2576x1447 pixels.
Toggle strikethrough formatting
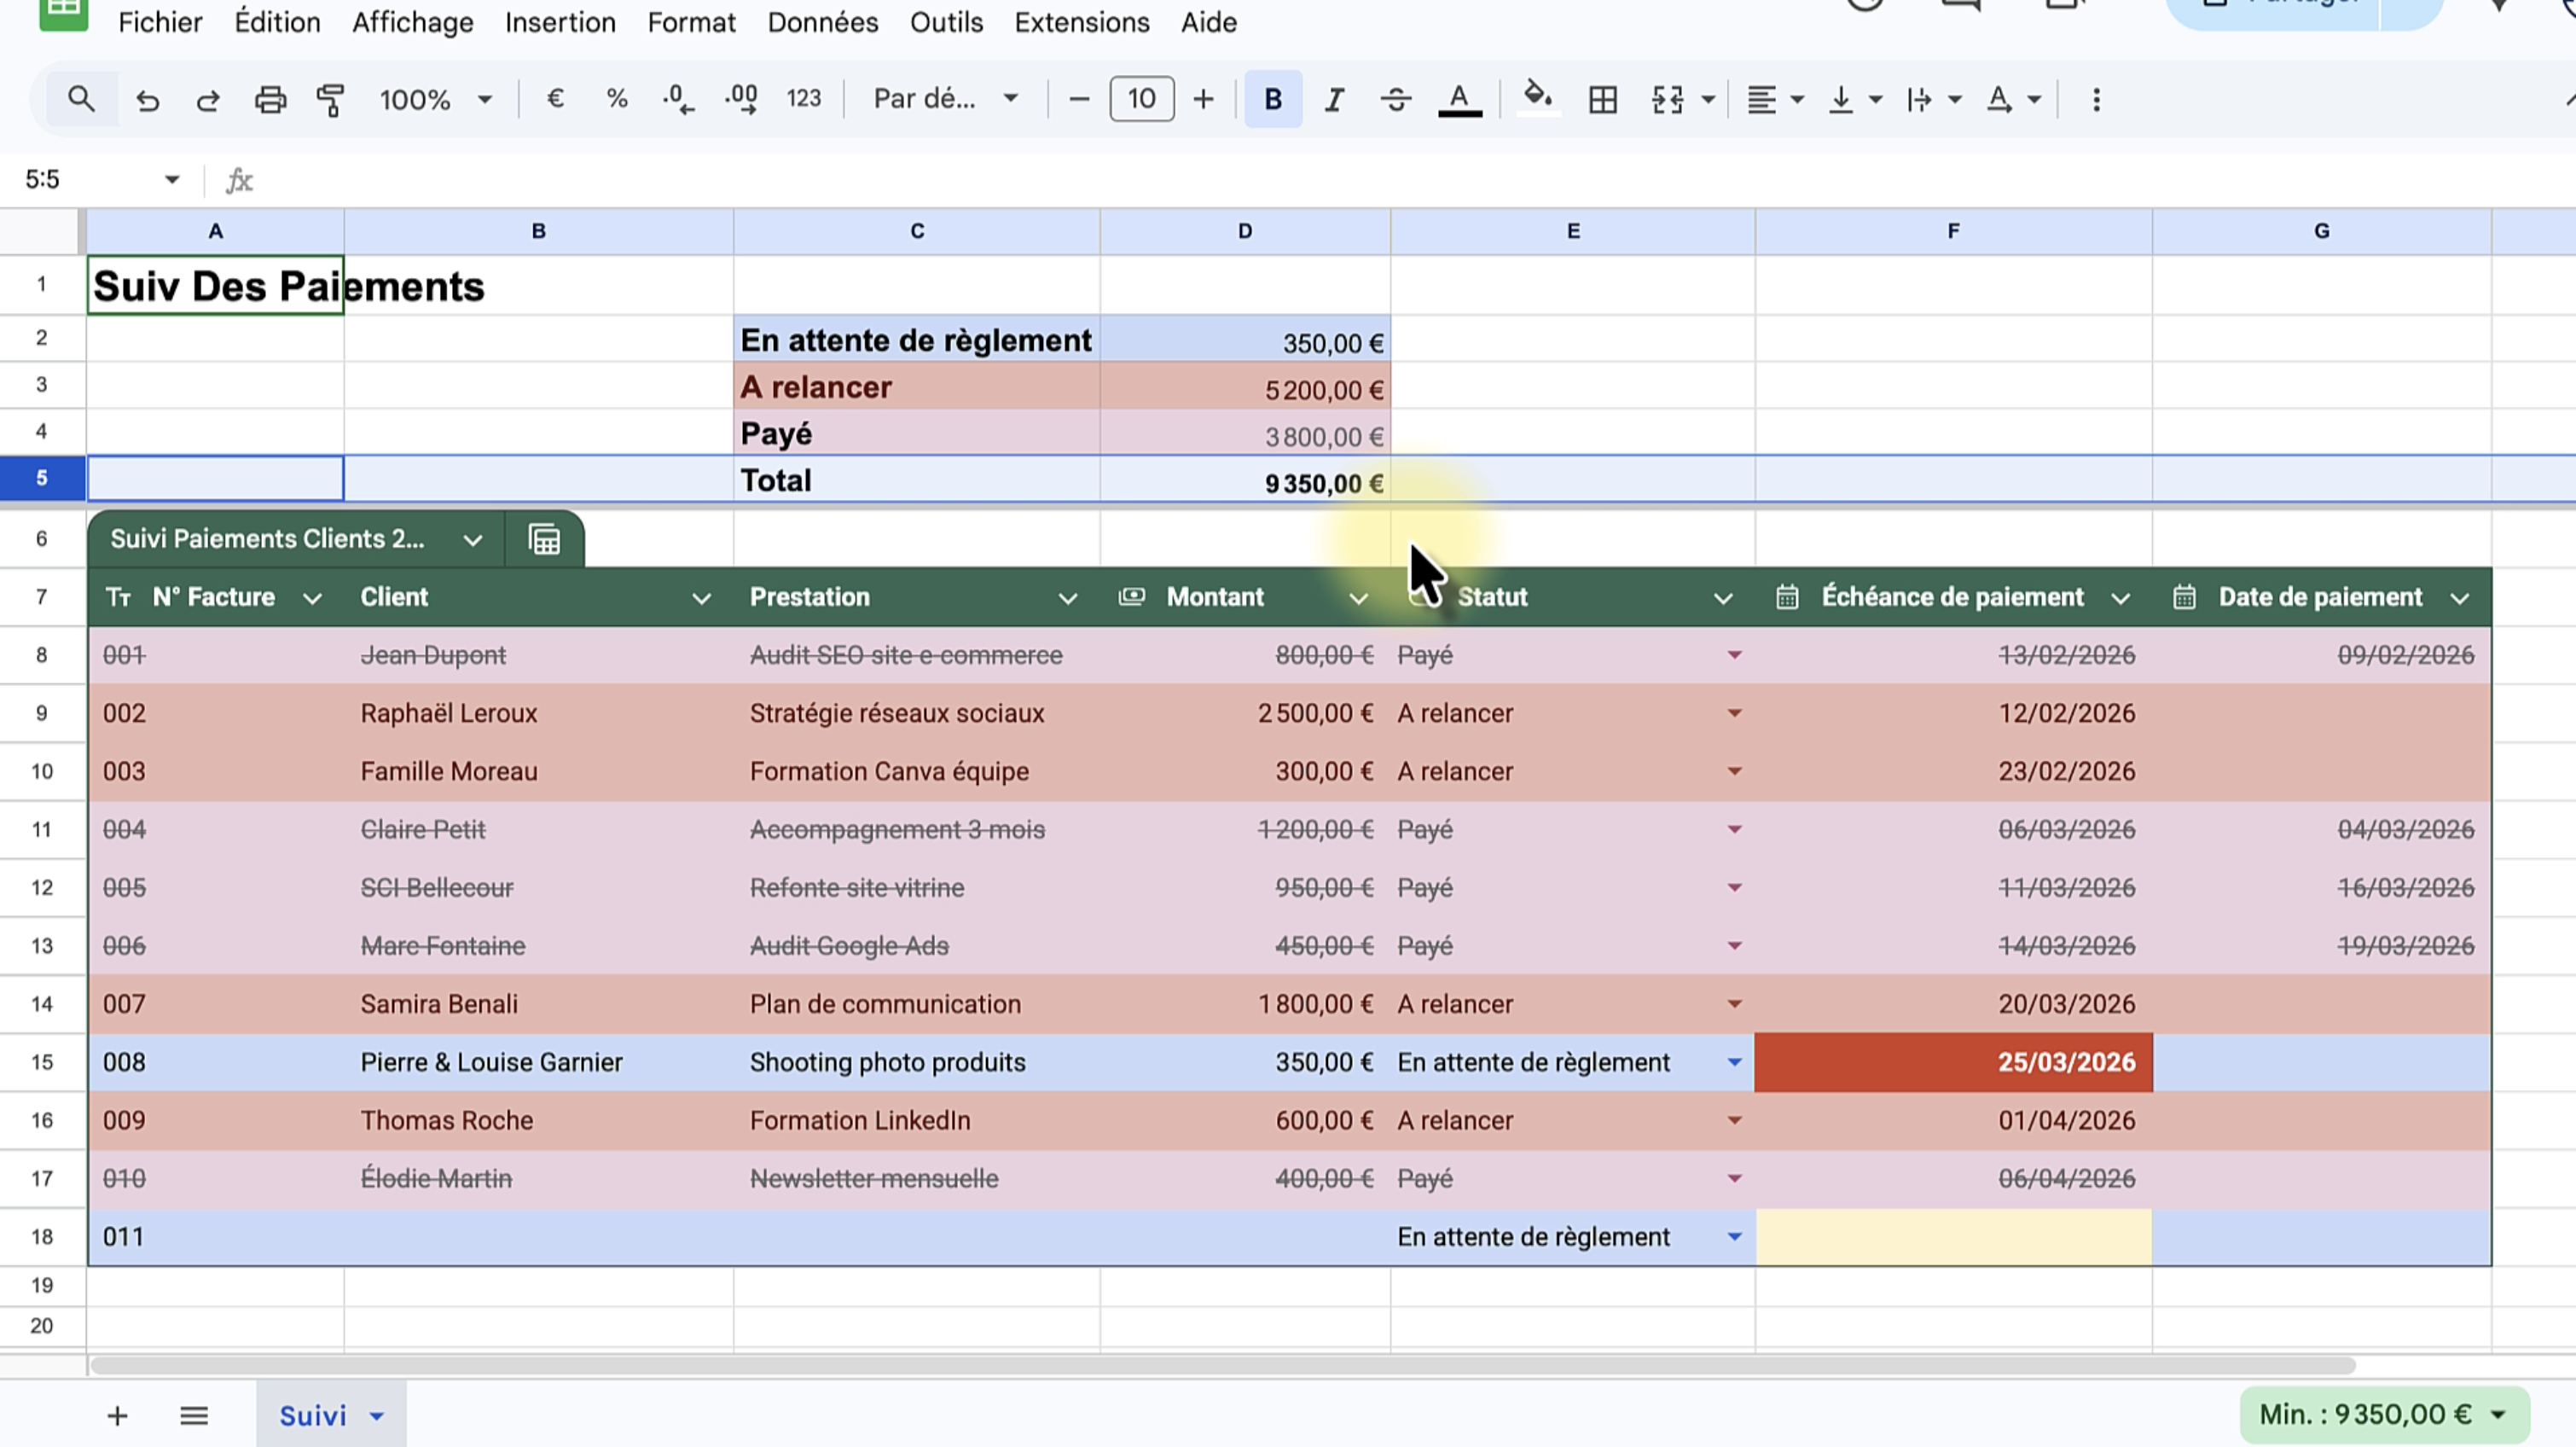pyautogui.click(x=1395, y=100)
